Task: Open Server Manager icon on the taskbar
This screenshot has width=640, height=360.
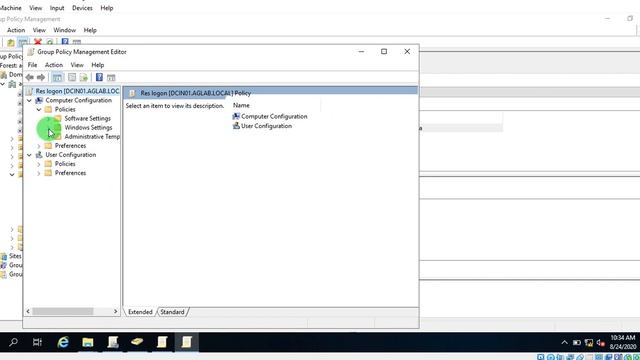Action: [113, 342]
